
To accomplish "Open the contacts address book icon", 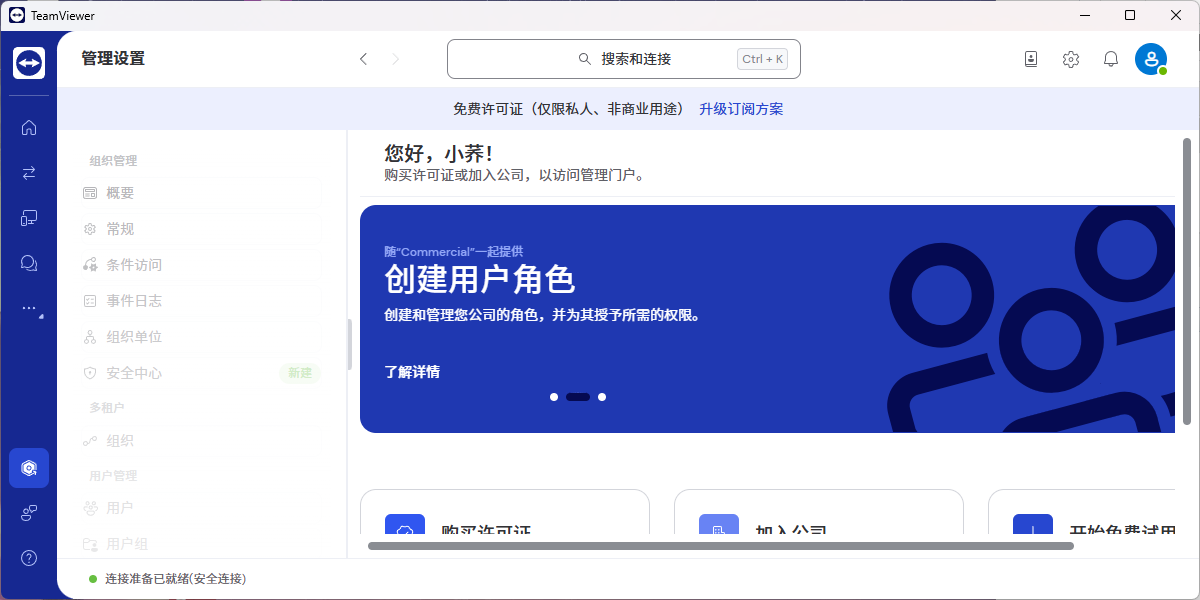I will [x=1031, y=59].
